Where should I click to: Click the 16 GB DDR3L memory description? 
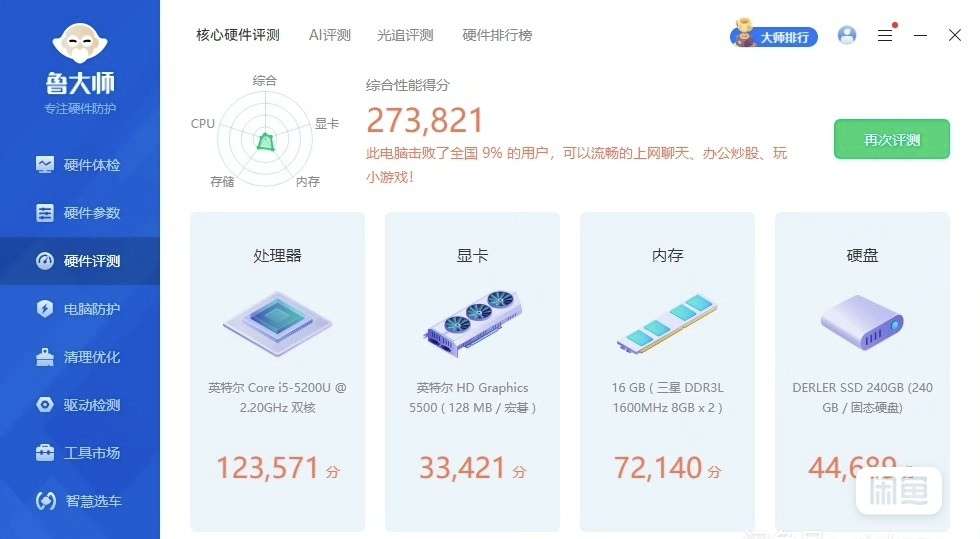click(668, 398)
